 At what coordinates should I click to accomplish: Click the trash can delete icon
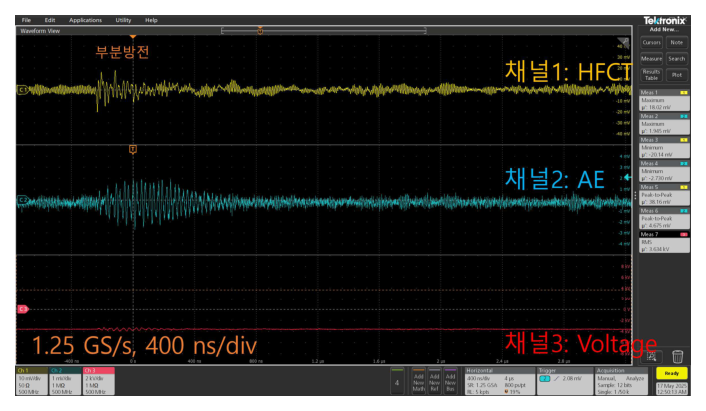pyautogui.click(x=678, y=355)
